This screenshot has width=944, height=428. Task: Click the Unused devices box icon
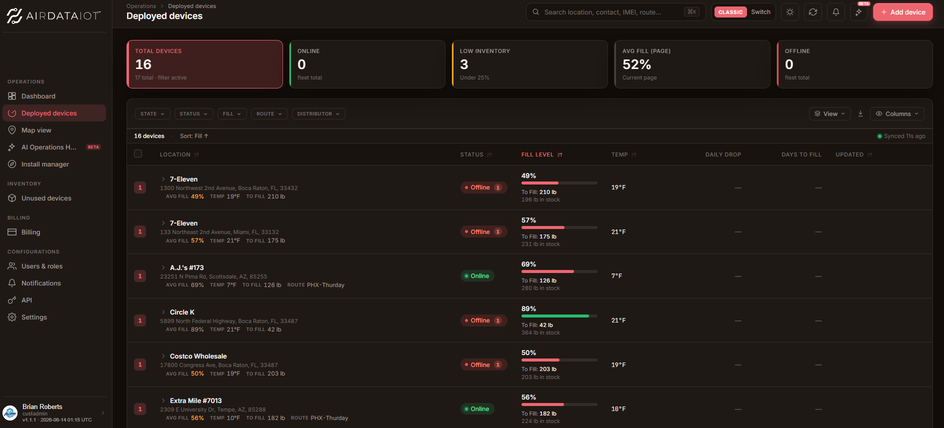(12, 198)
